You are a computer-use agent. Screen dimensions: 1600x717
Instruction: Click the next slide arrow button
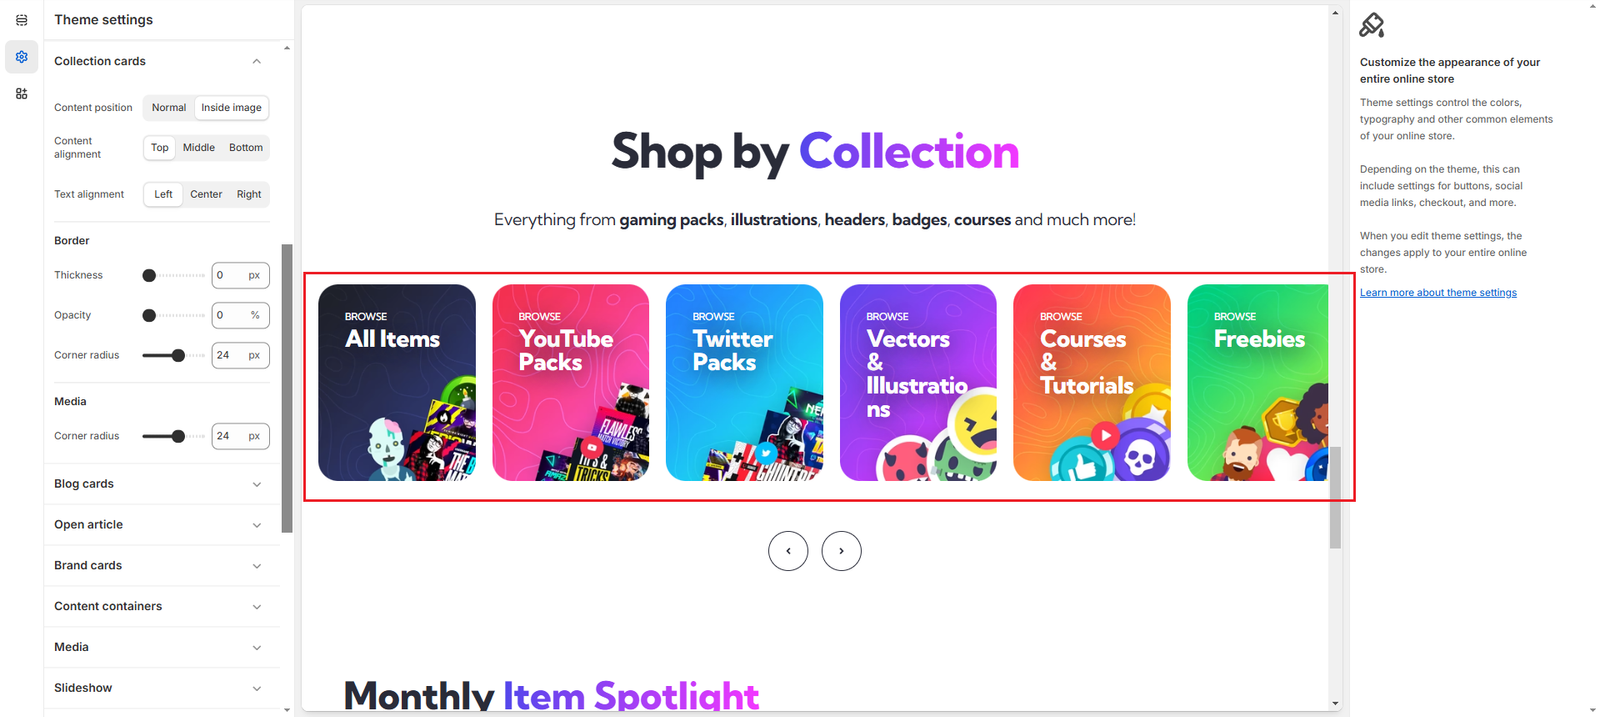(841, 551)
